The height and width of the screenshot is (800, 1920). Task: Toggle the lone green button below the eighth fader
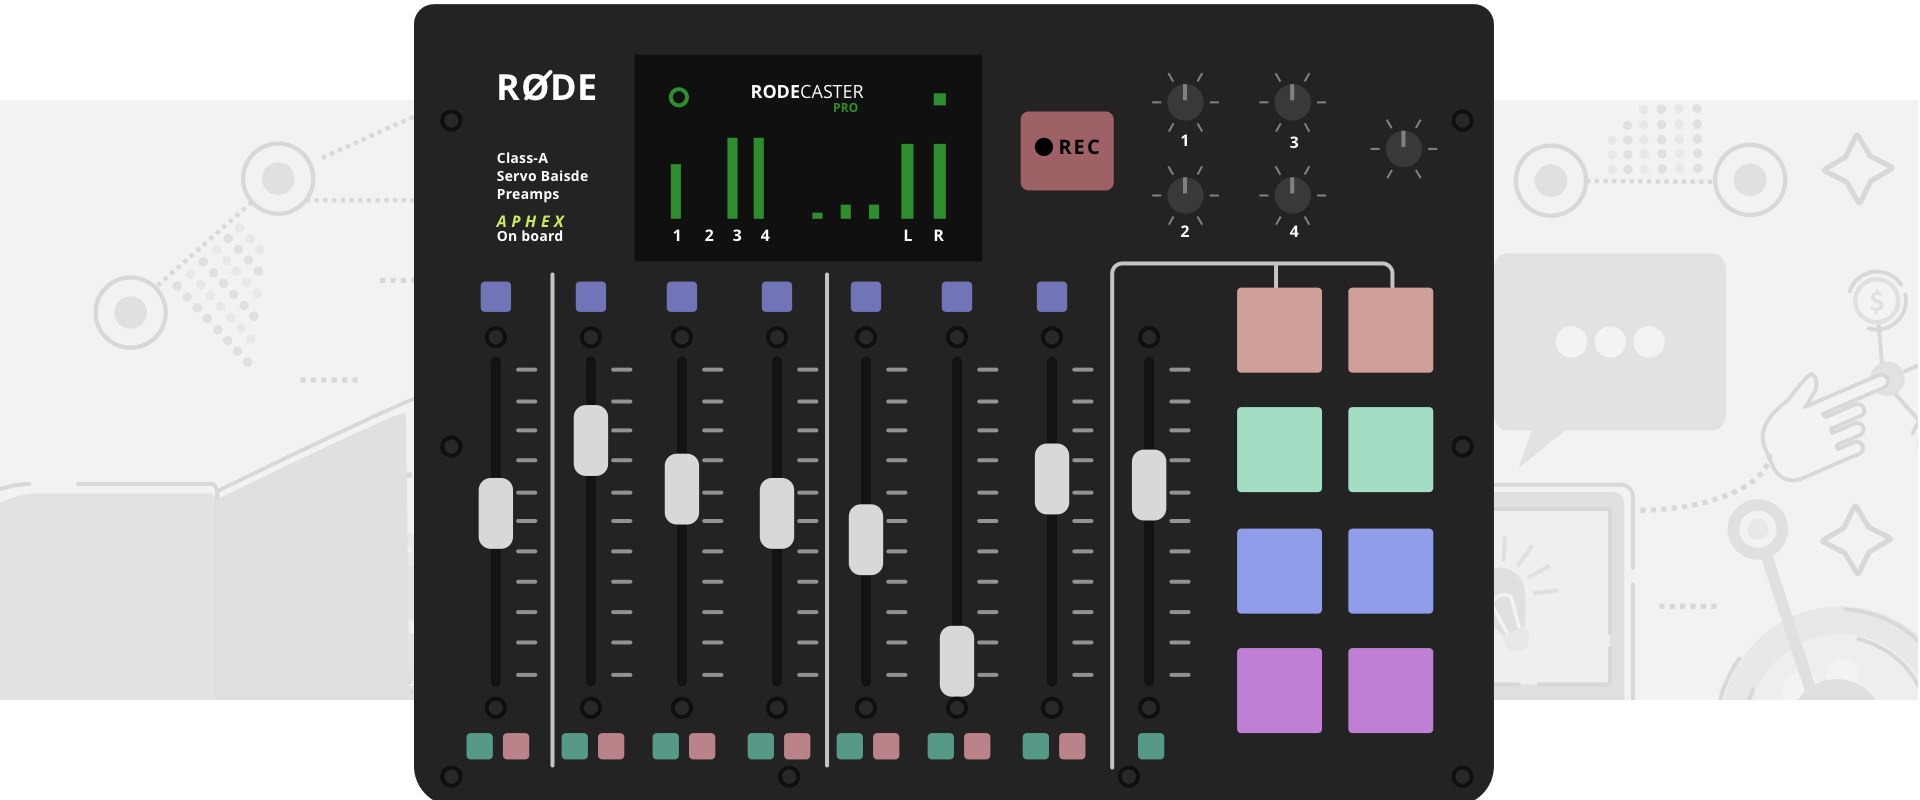[1151, 746]
